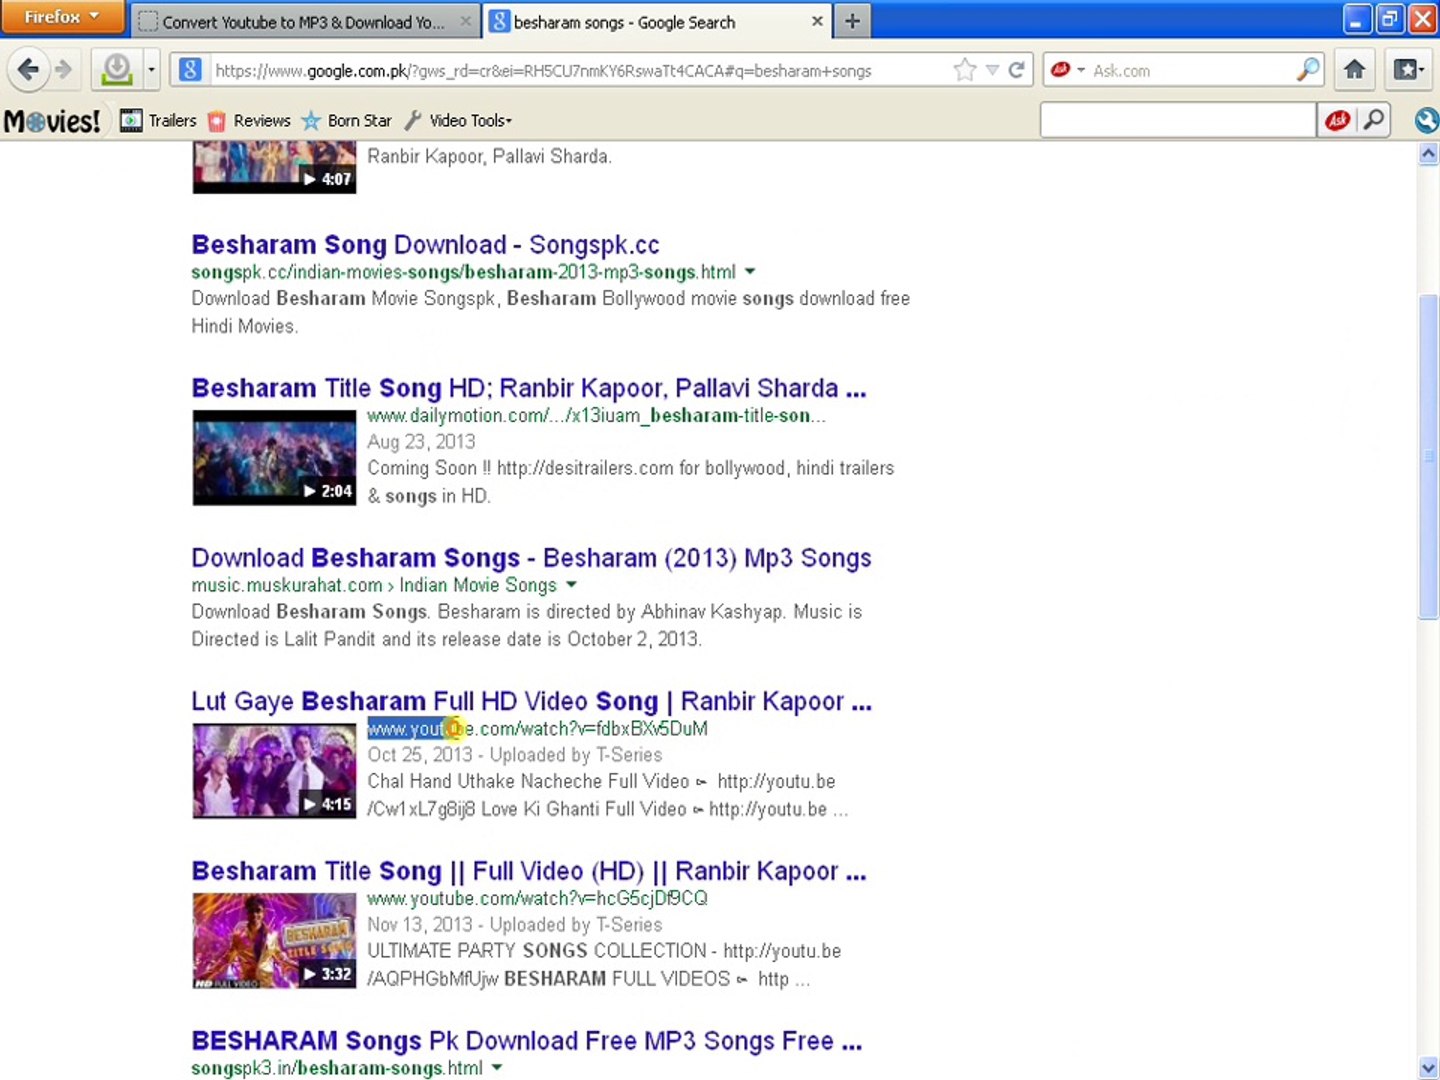Open Born Star from the Movies toolbar

click(346, 121)
